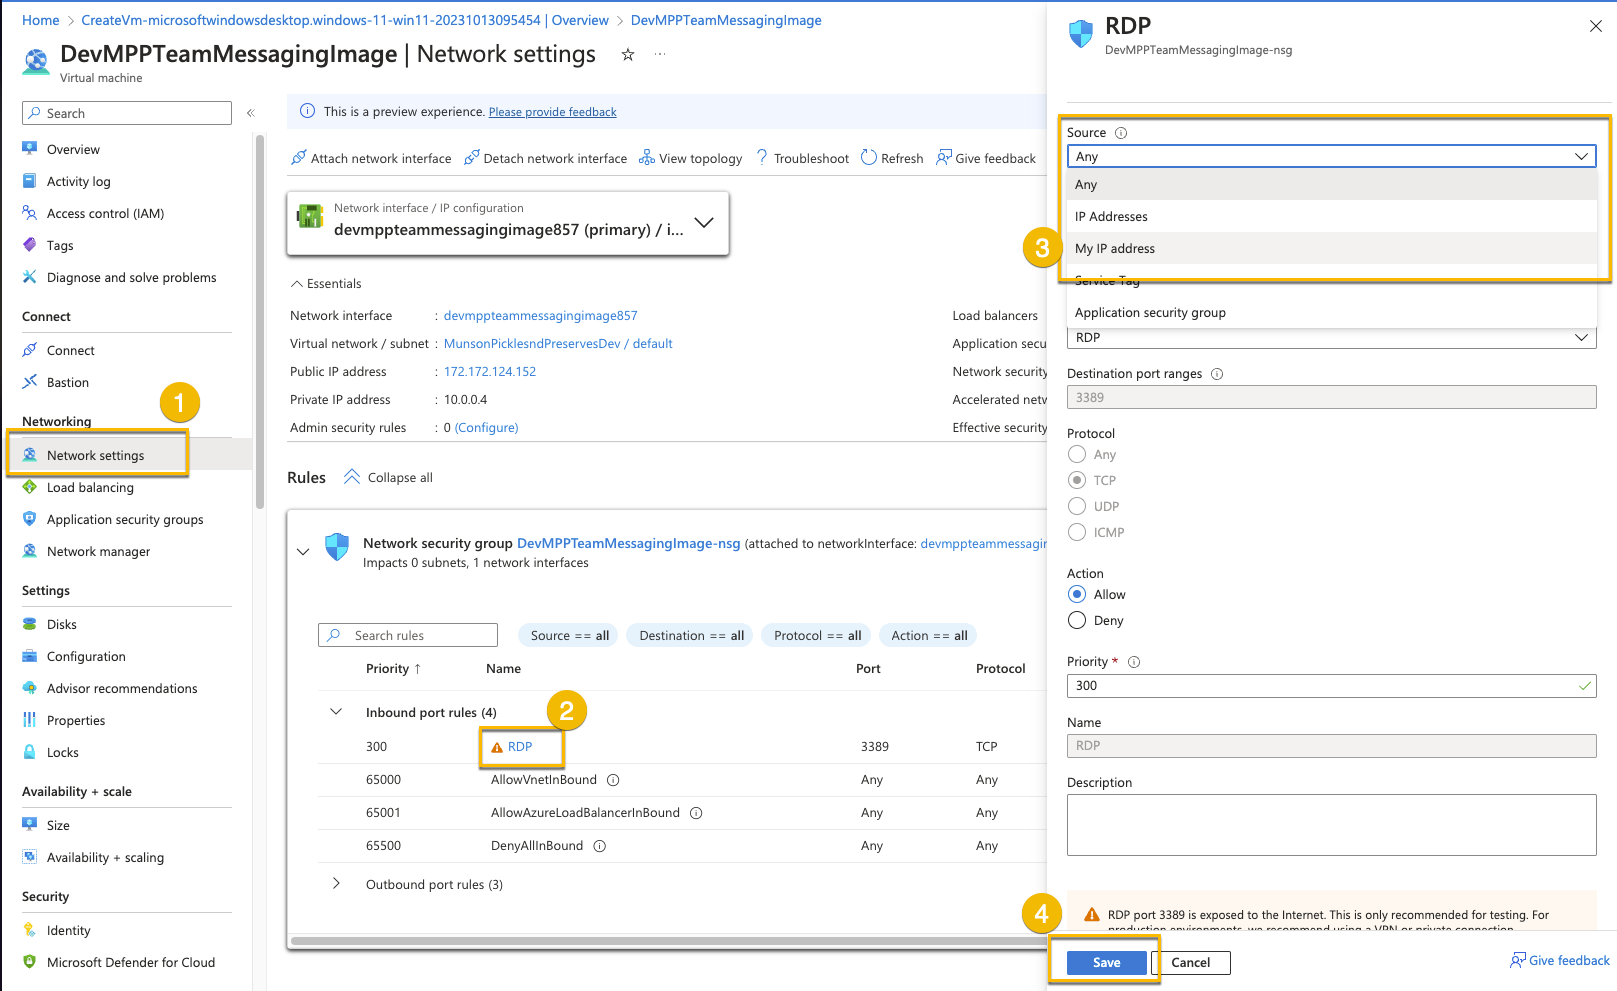The width and height of the screenshot is (1617, 991).
Task: Click the Overview sidebar icon
Action: pos(30,149)
